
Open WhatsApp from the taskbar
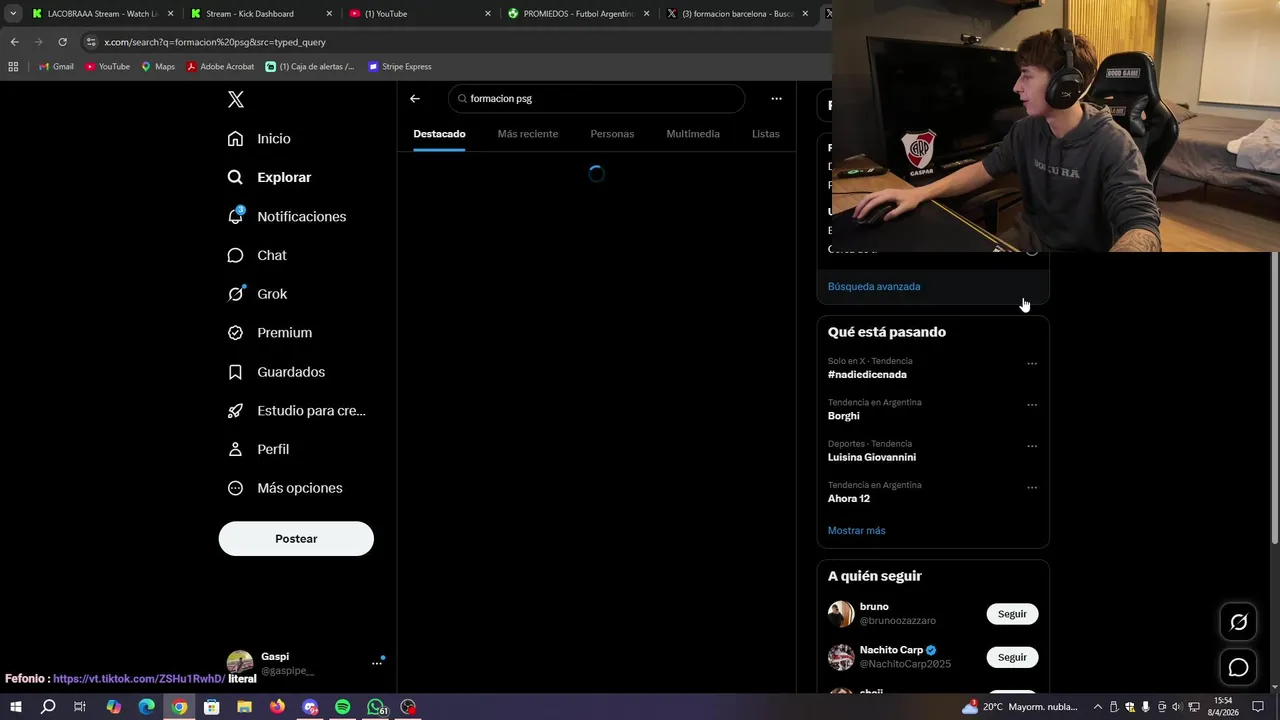click(x=376, y=707)
